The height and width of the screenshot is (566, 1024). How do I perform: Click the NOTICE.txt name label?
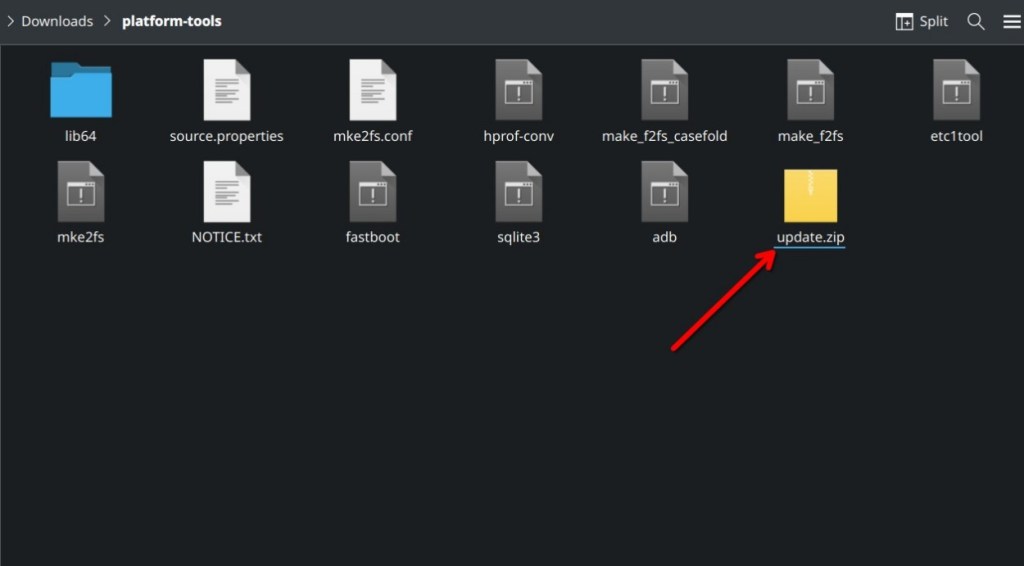coord(227,237)
